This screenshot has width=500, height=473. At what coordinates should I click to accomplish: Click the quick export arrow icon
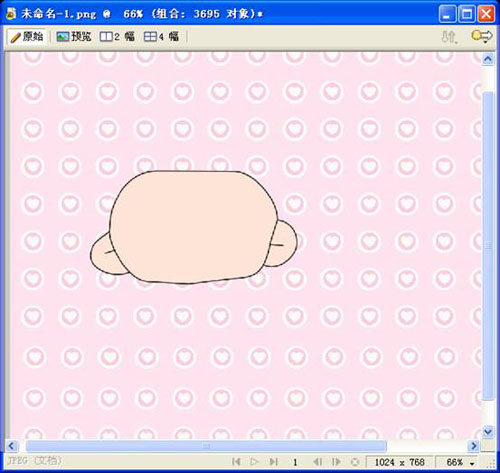click(482, 36)
